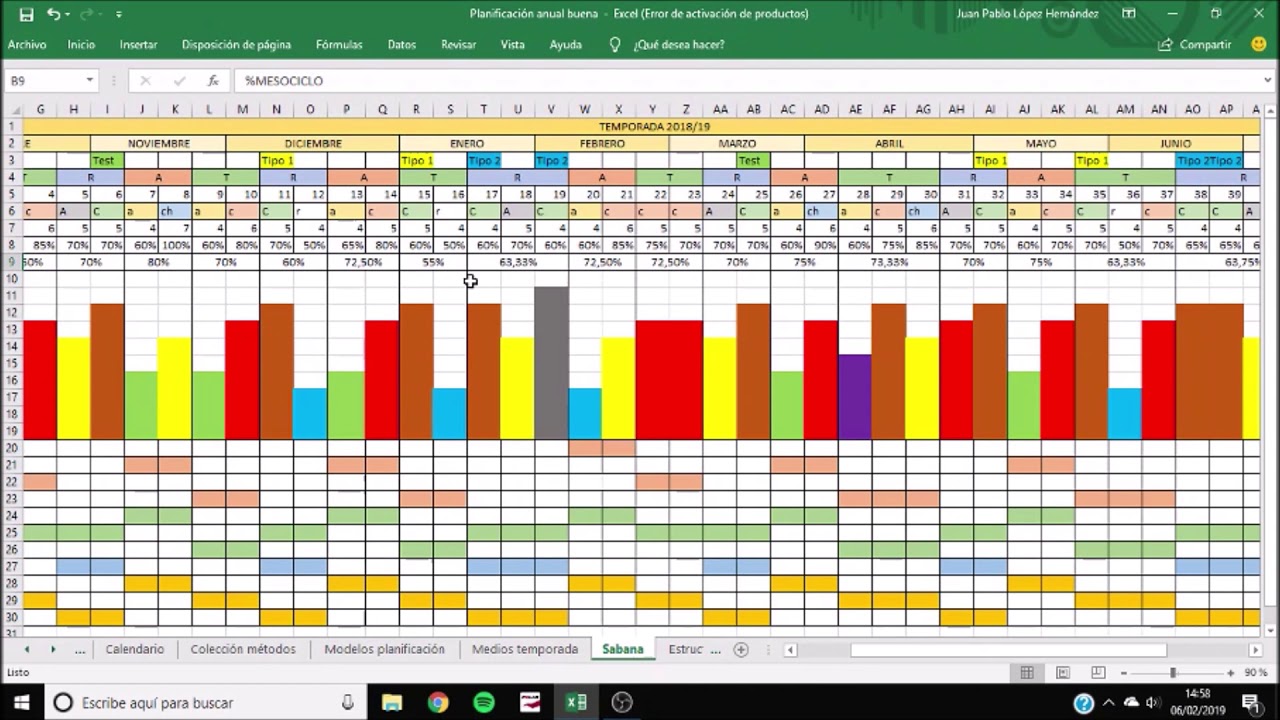Select the Revisar ribbon tab
This screenshot has width=1280, height=720.
pos(458,44)
